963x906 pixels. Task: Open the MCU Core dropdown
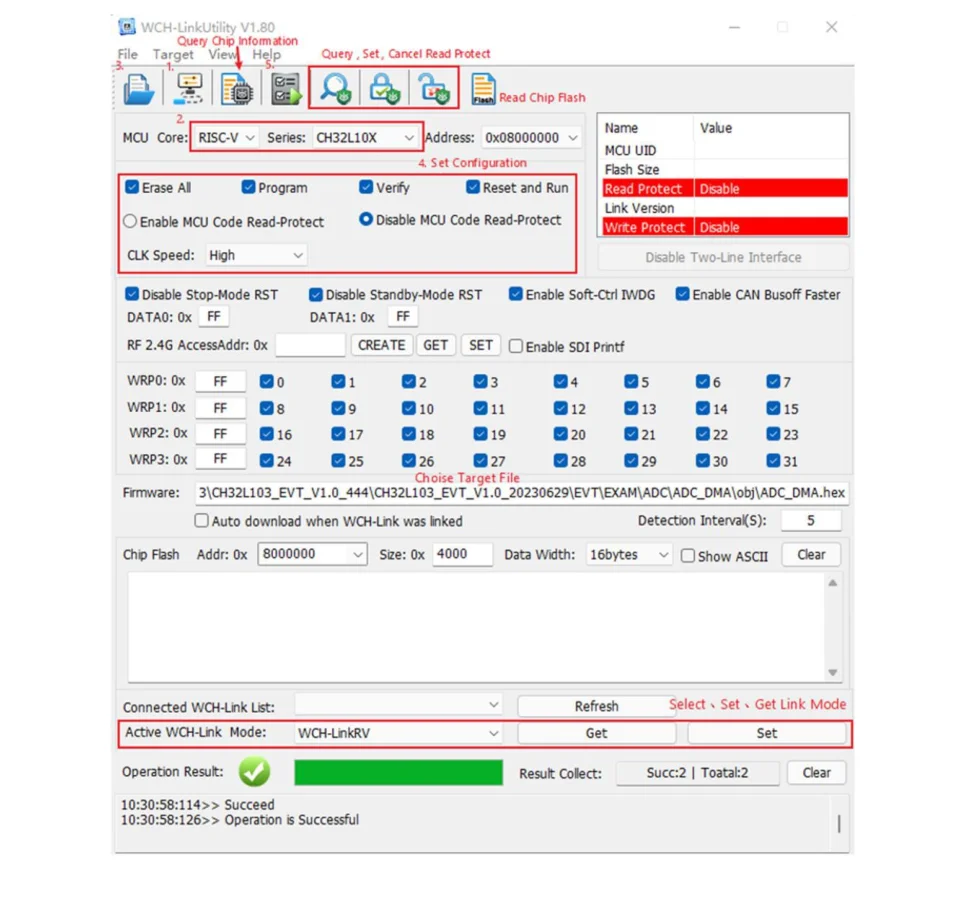coord(225,138)
